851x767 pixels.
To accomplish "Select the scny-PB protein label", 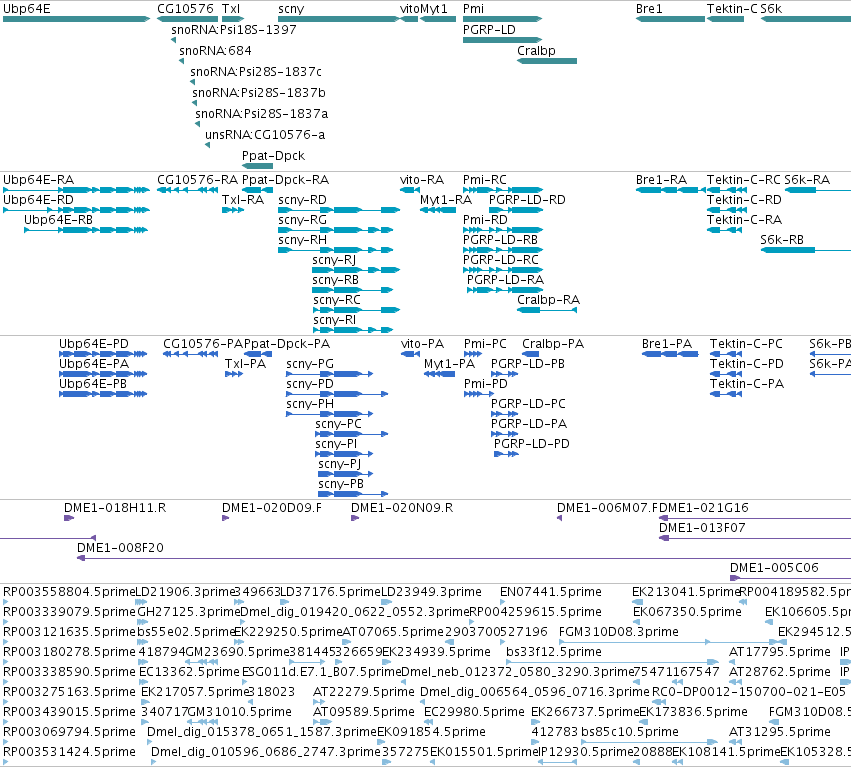I will coord(341,484).
